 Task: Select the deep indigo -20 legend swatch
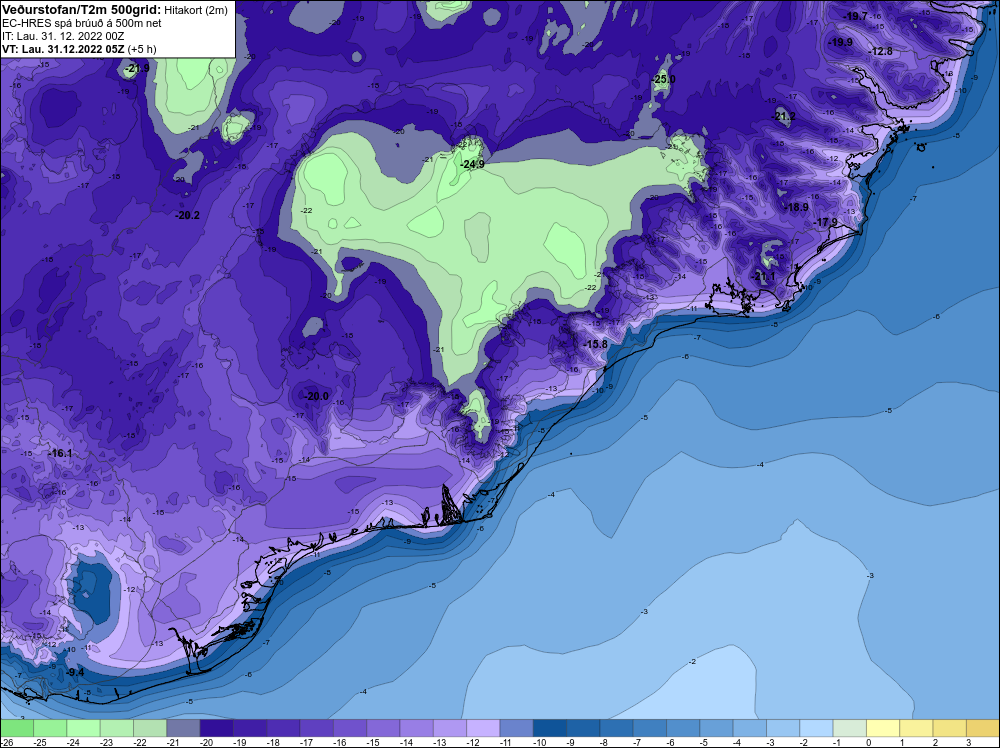[216, 728]
